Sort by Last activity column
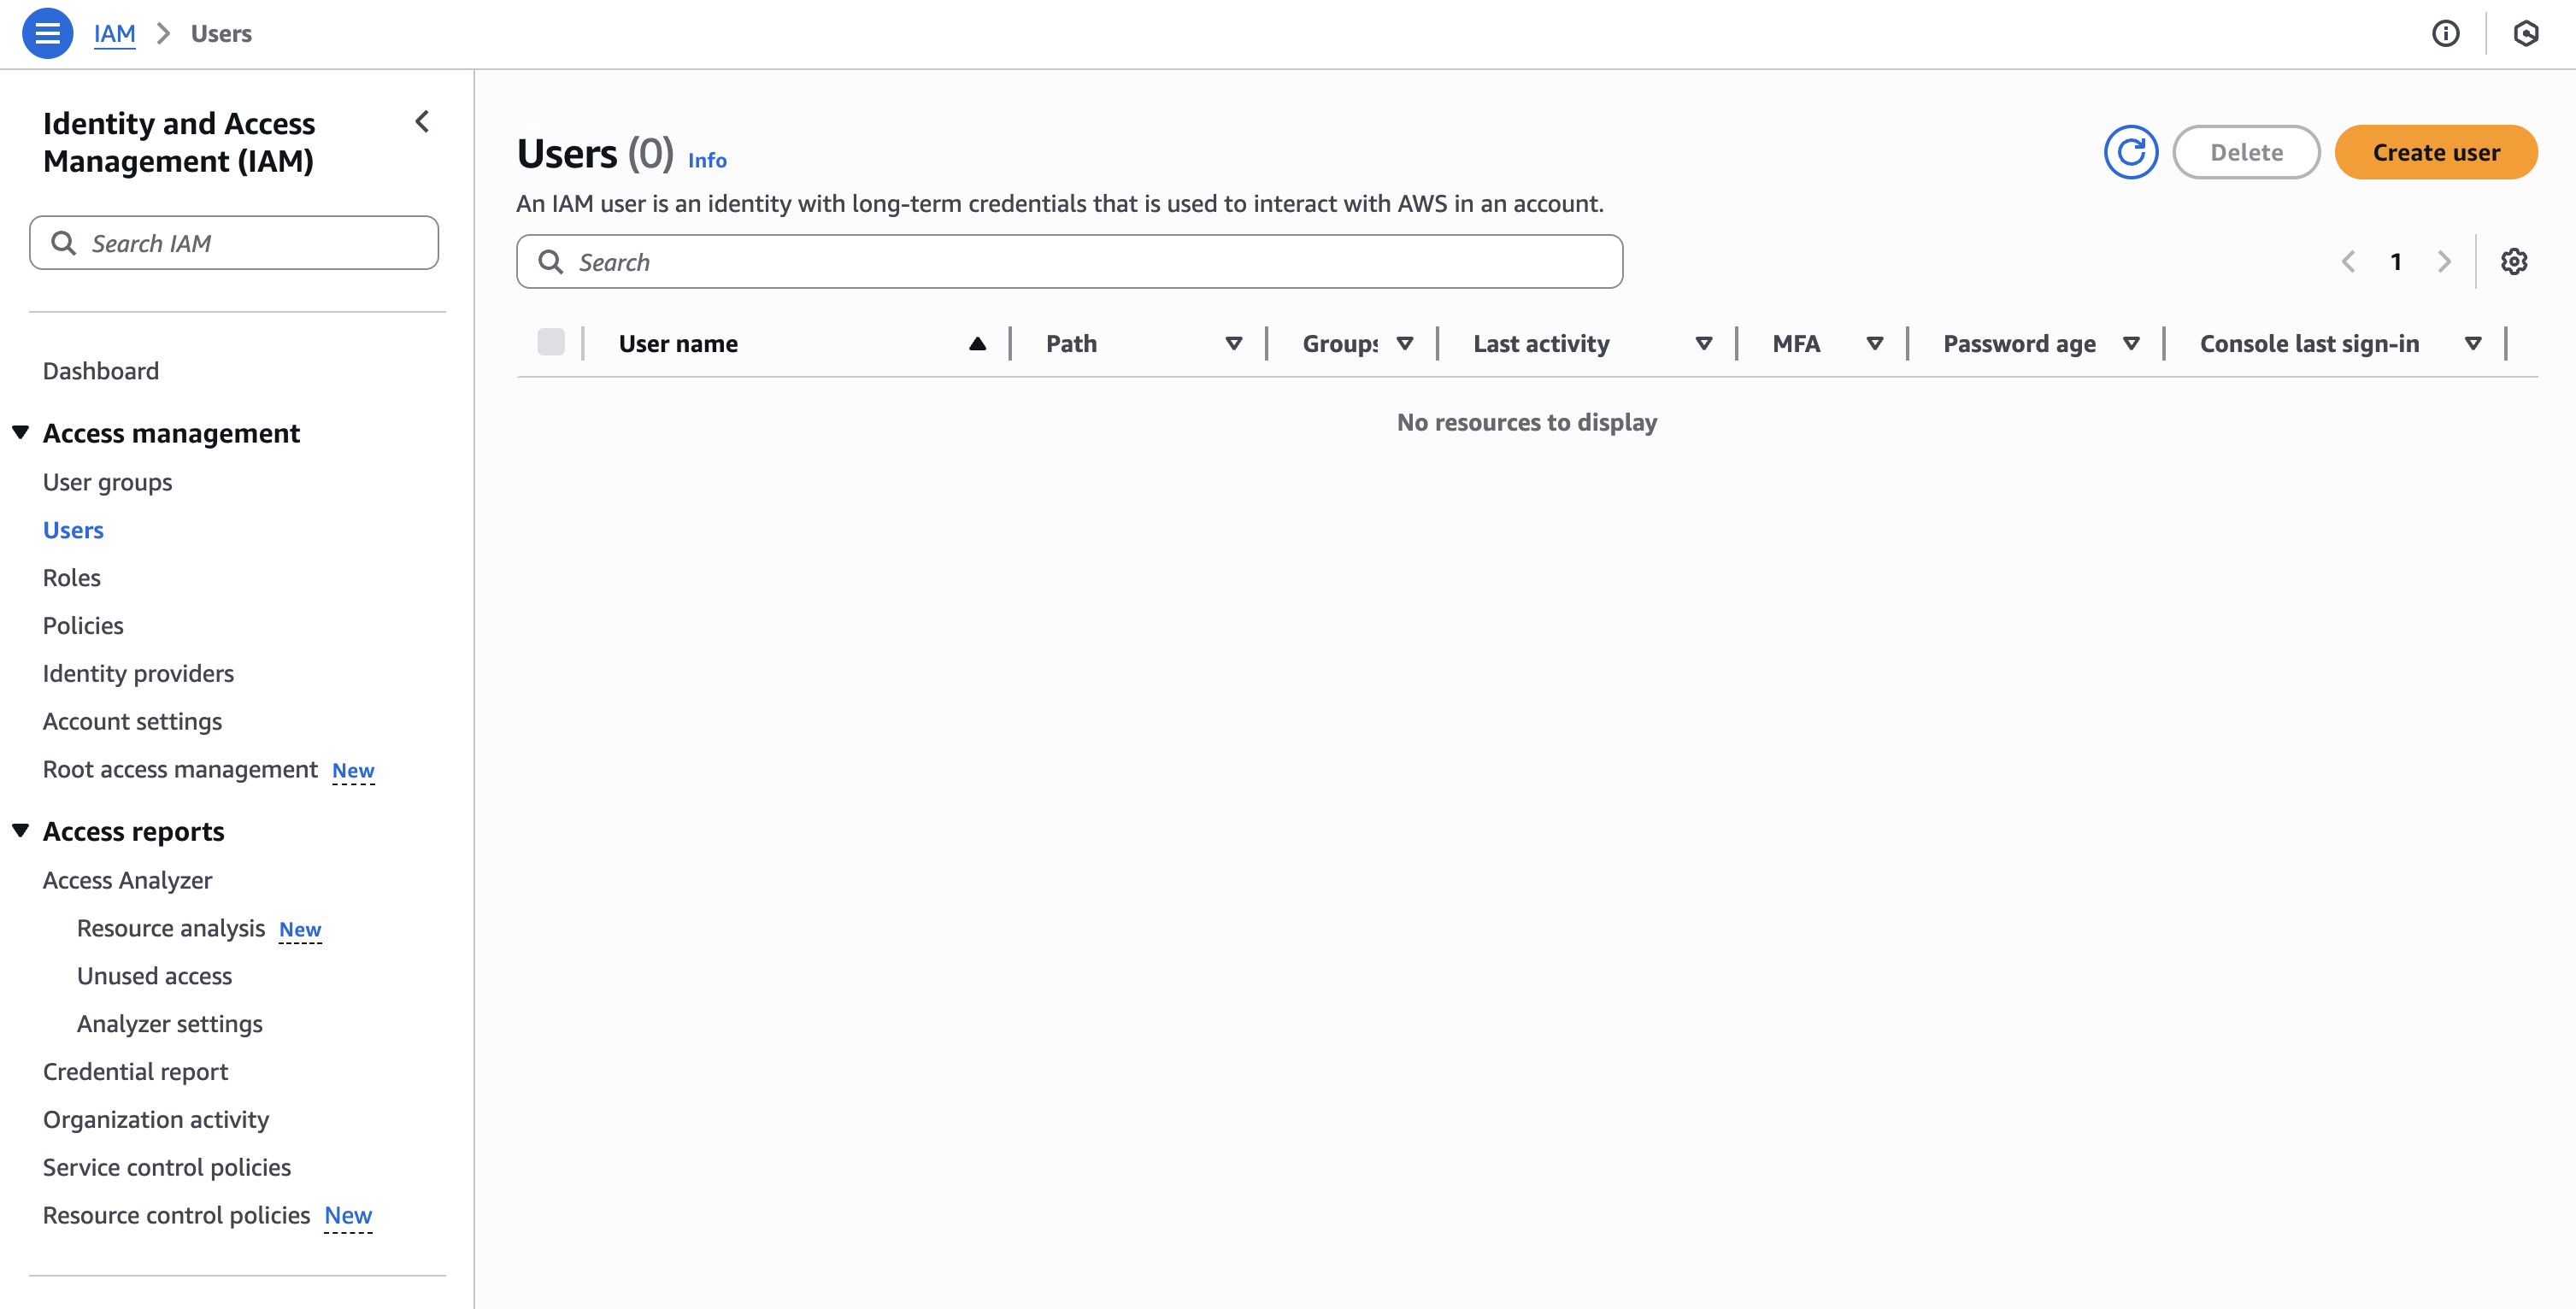The height and width of the screenshot is (1309, 2576). [x=1703, y=344]
